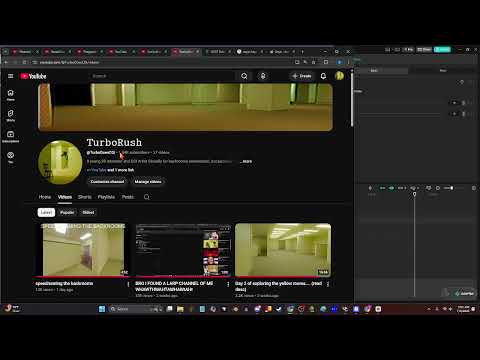Select the active YouTube browser tab

click(185, 52)
